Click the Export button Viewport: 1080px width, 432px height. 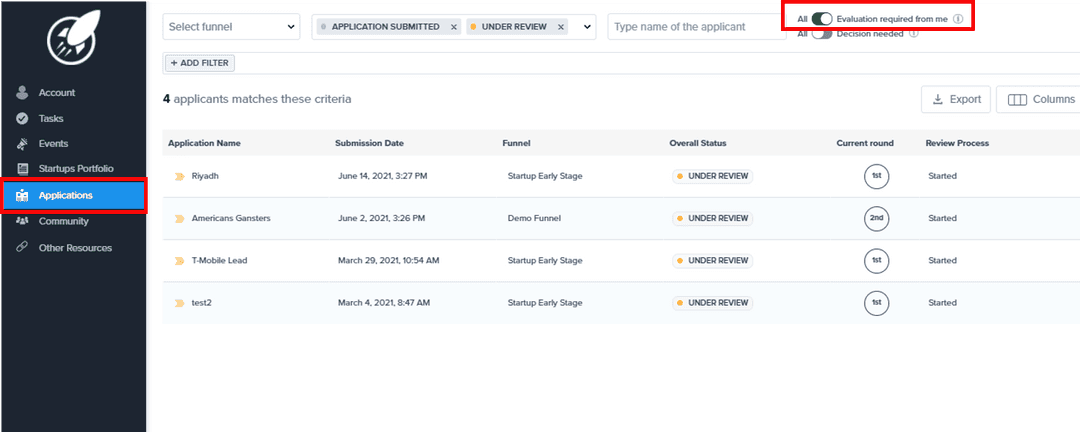[x=956, y=99]
